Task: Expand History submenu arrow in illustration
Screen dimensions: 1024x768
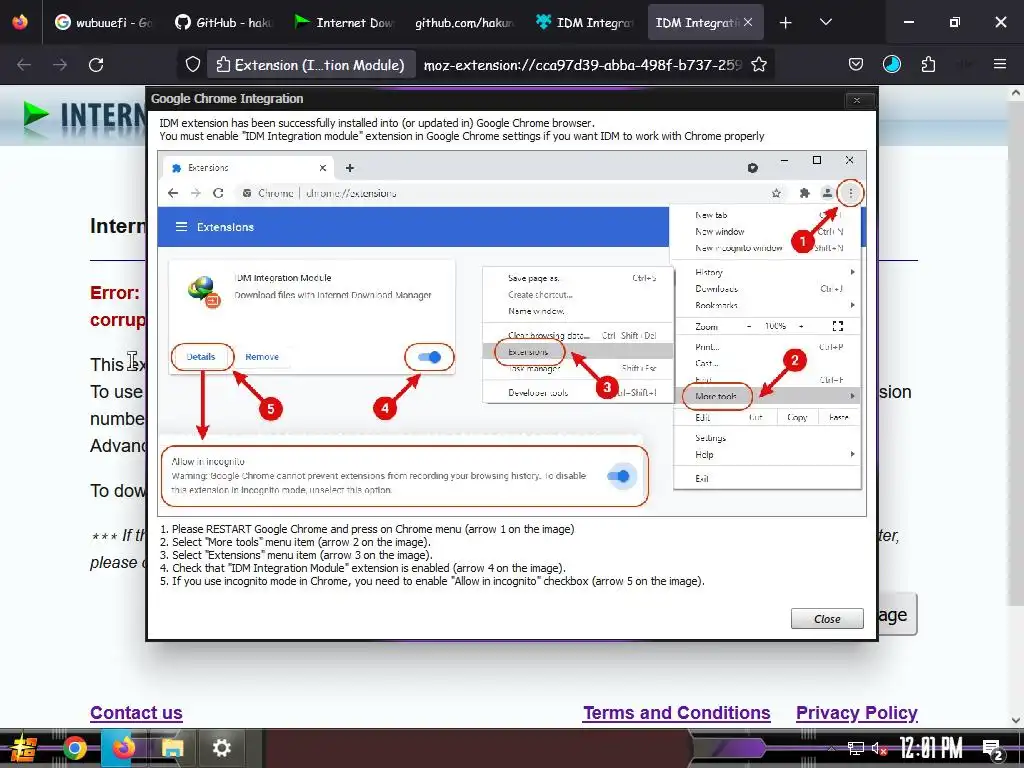Action: click(x=853, y=272)
